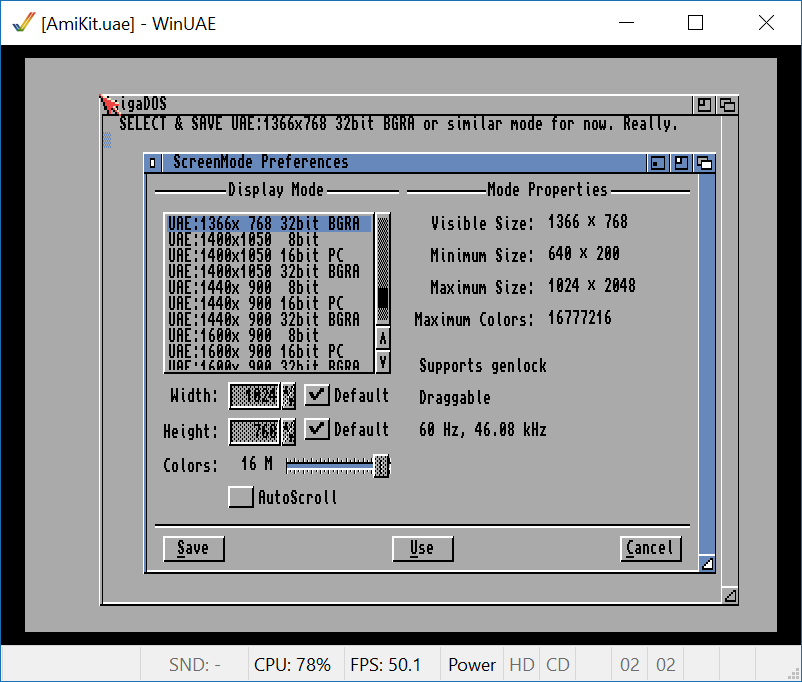
Task: Click the Height input field
Action: 254,431
